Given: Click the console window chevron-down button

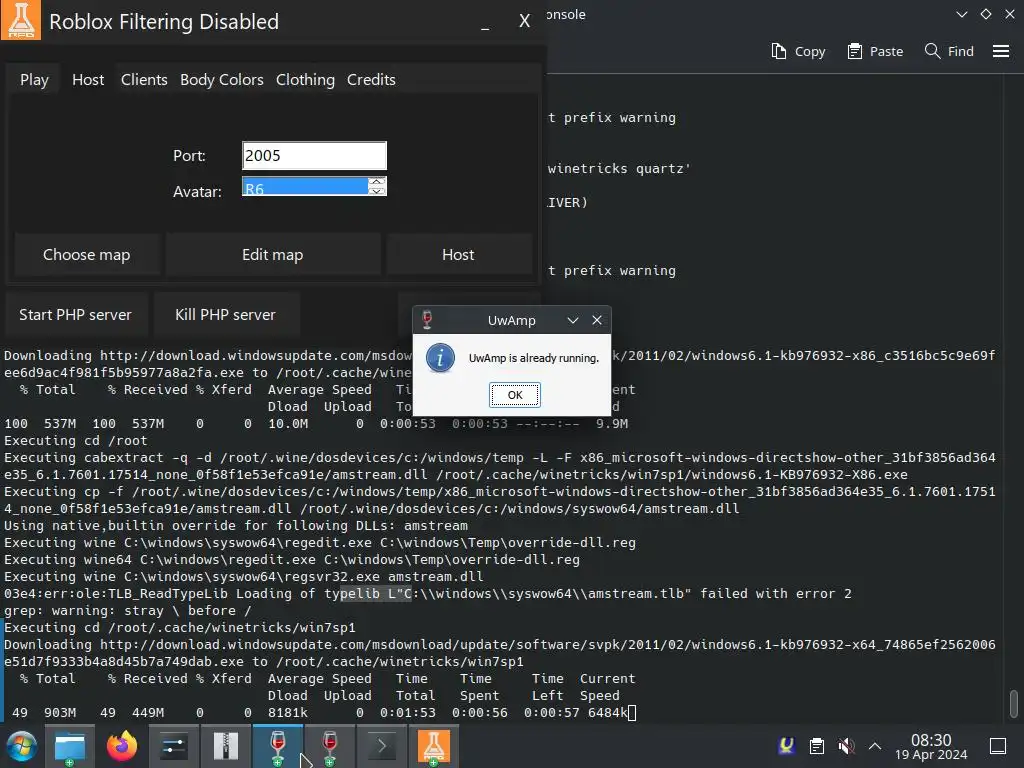Looking at the screenshot, I should pos(962,14).
